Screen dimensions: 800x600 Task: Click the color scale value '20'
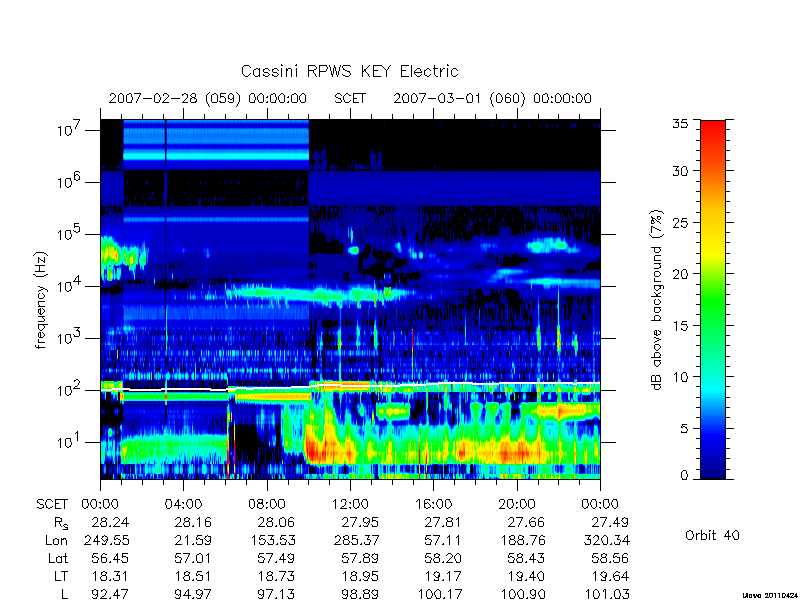point(680,274)
